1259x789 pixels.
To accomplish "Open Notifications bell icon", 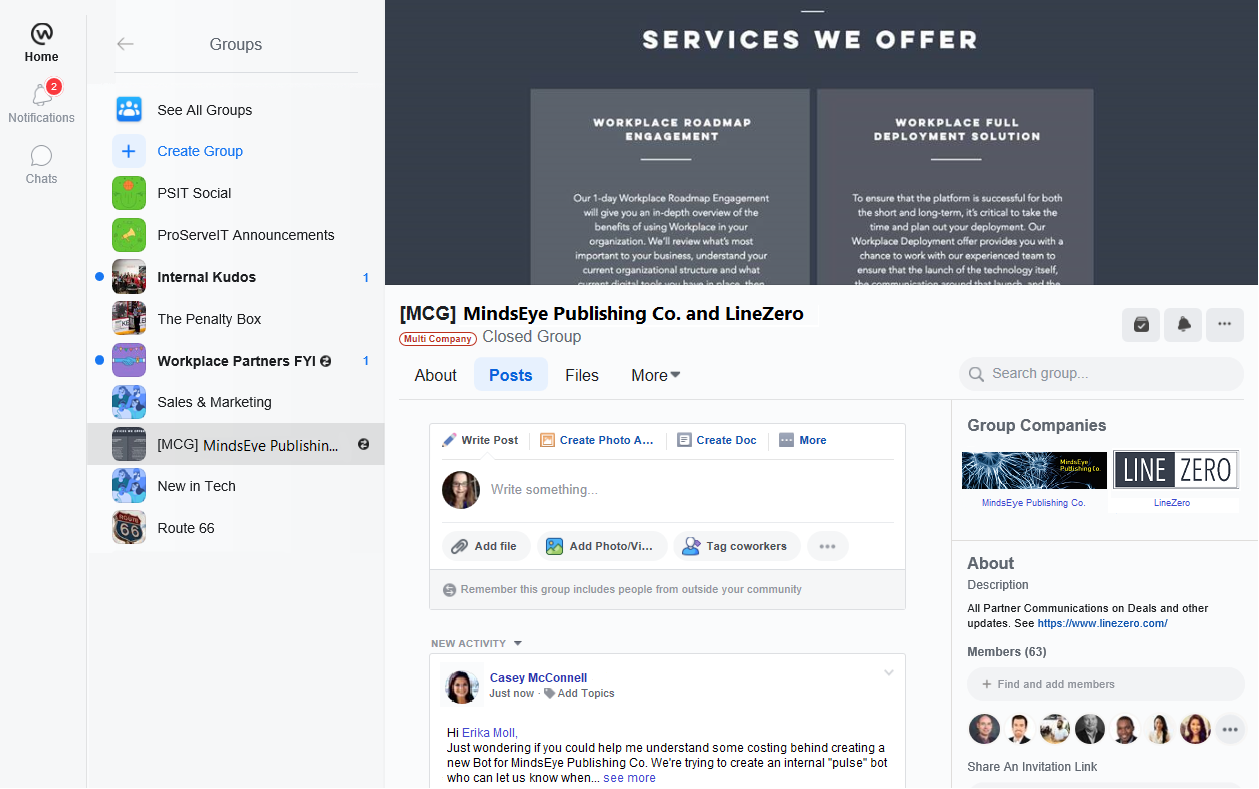I will tap(41, 94).
